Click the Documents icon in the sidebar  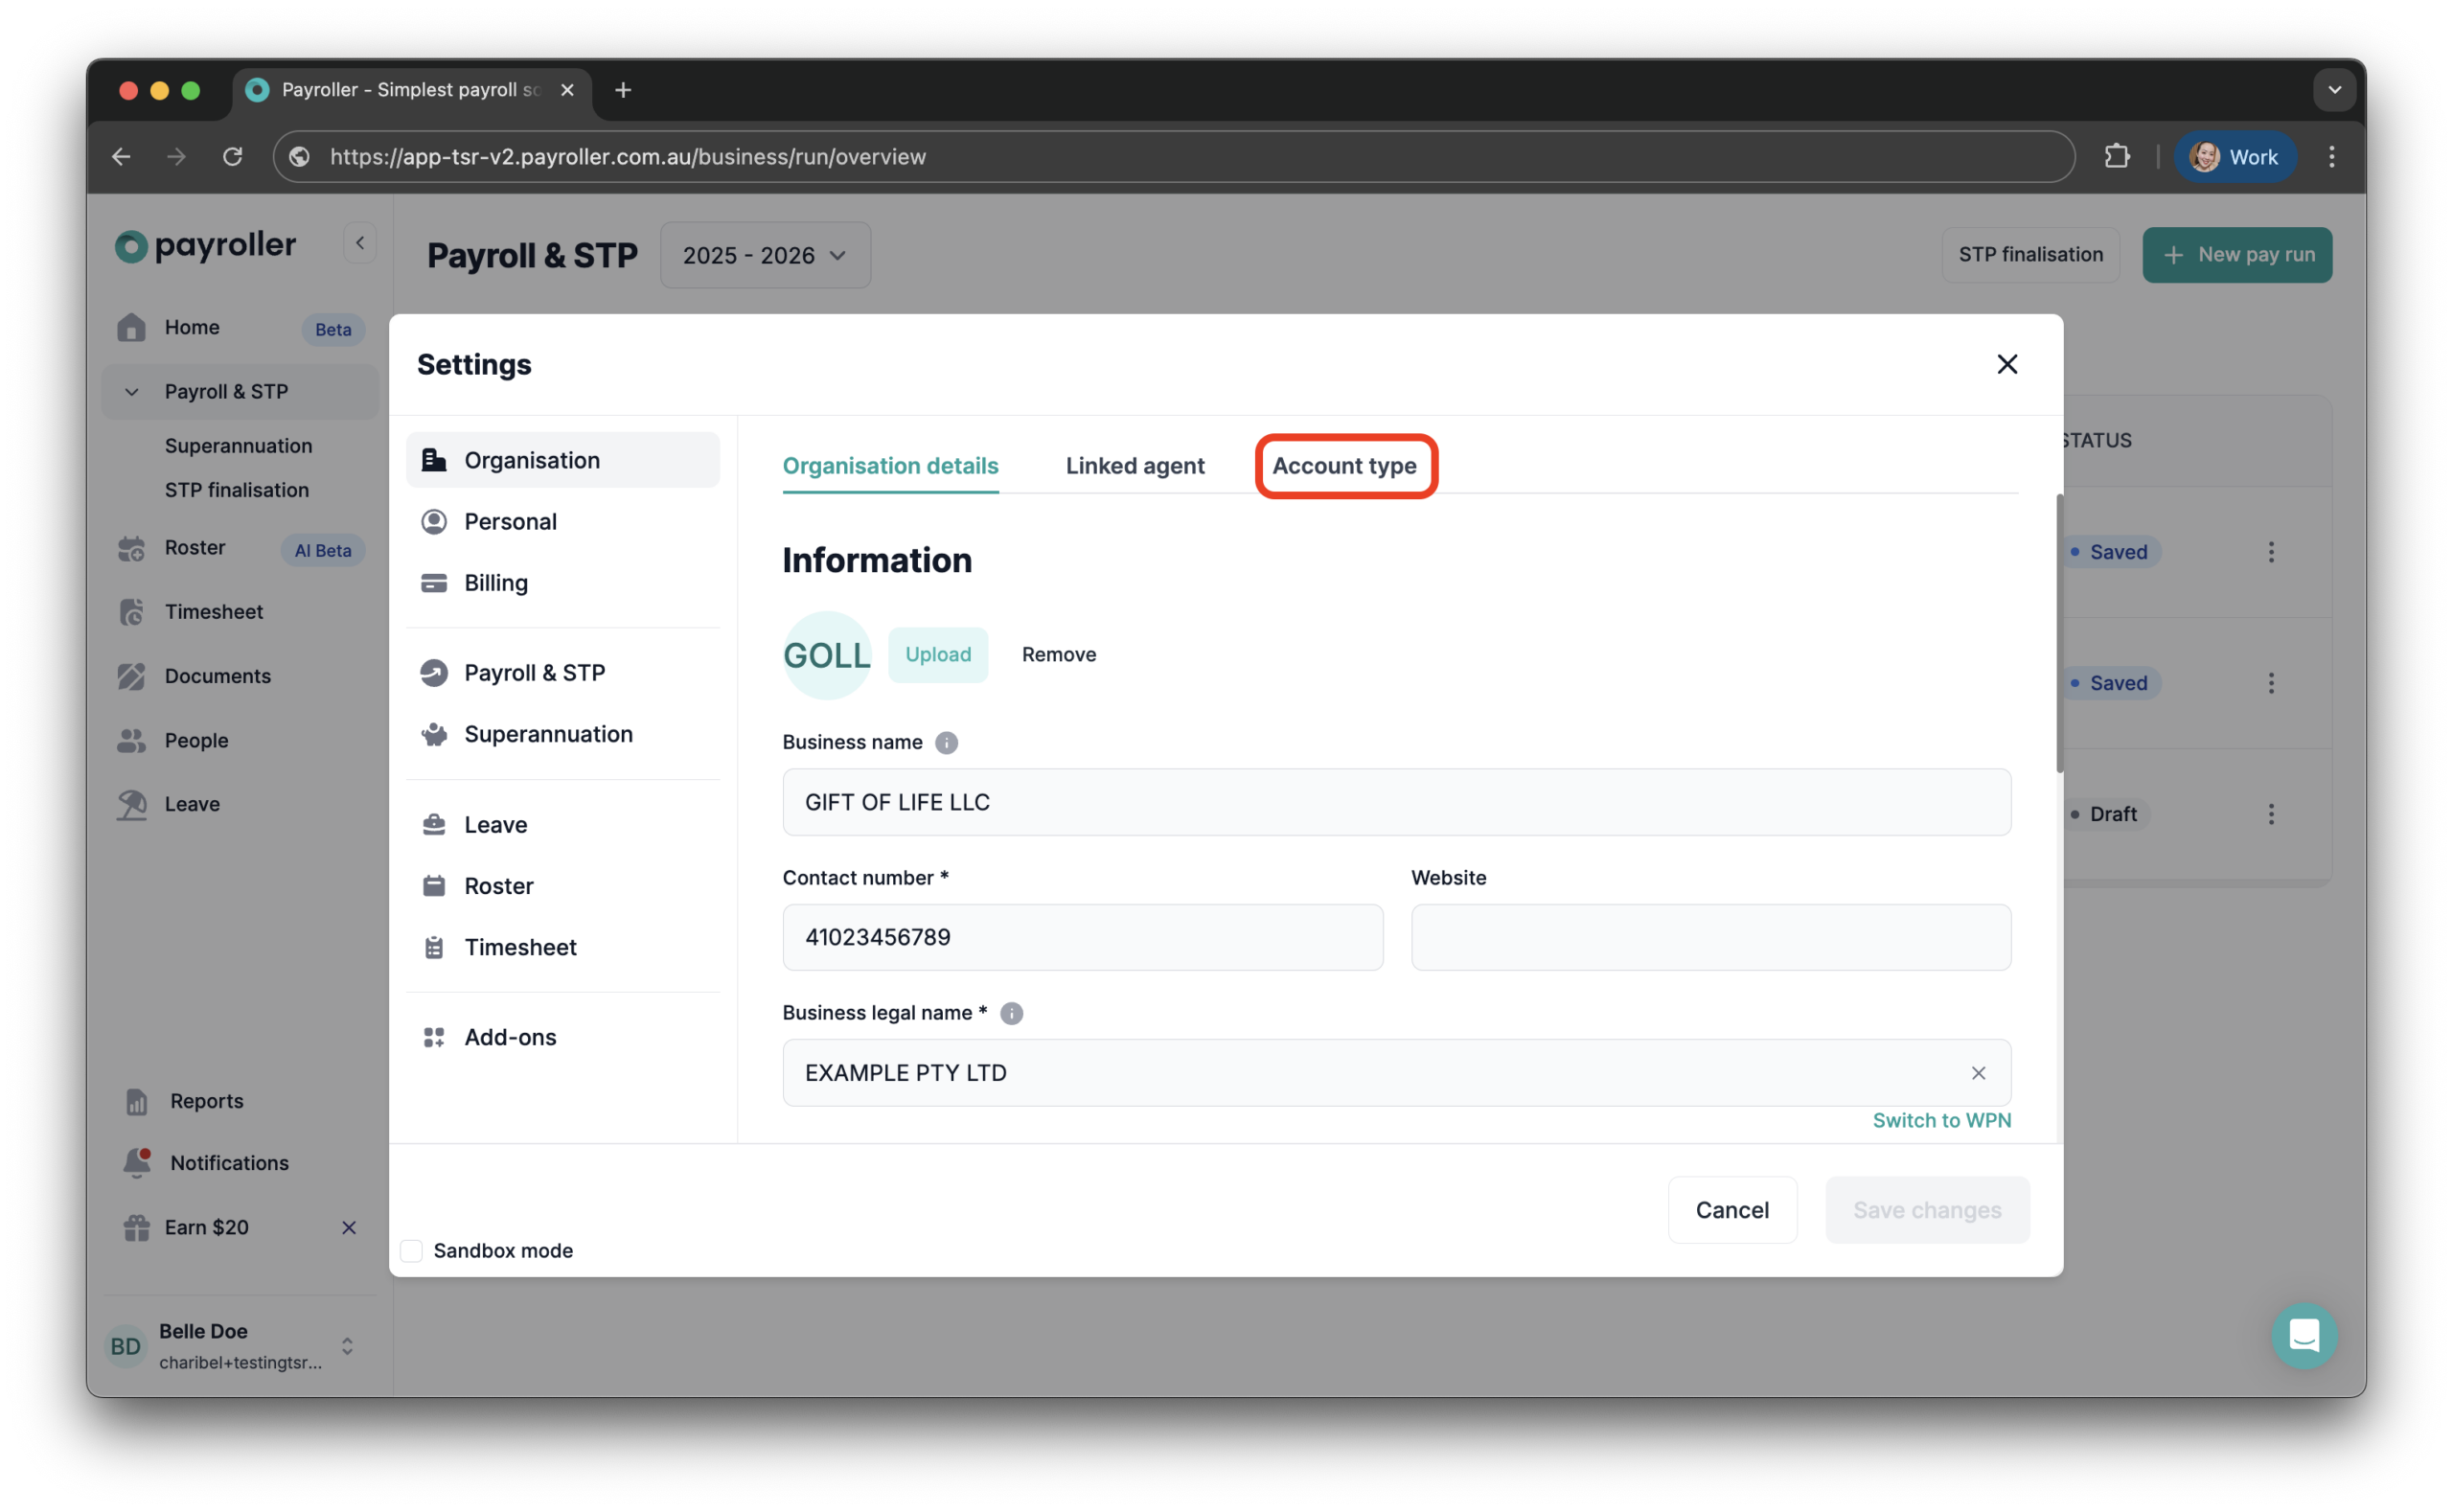(132, 676)
